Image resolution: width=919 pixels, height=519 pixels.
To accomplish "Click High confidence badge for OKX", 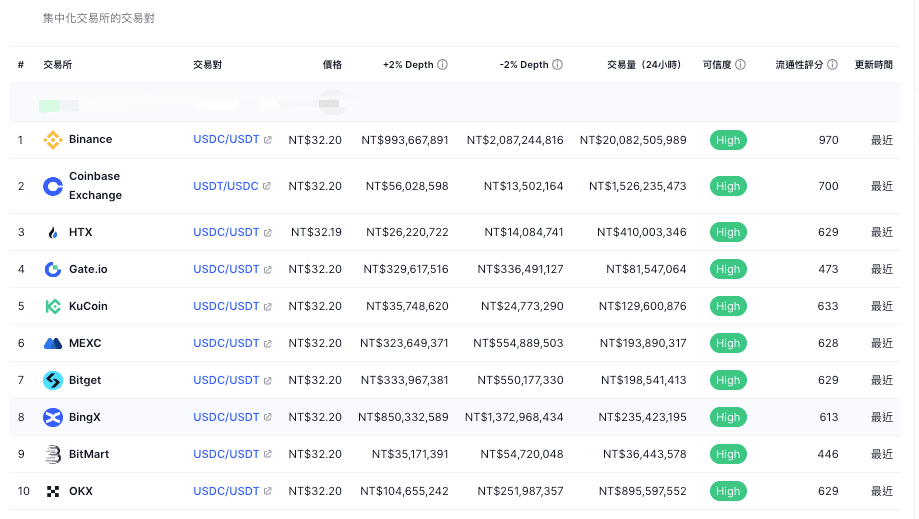I will point(728,491).
